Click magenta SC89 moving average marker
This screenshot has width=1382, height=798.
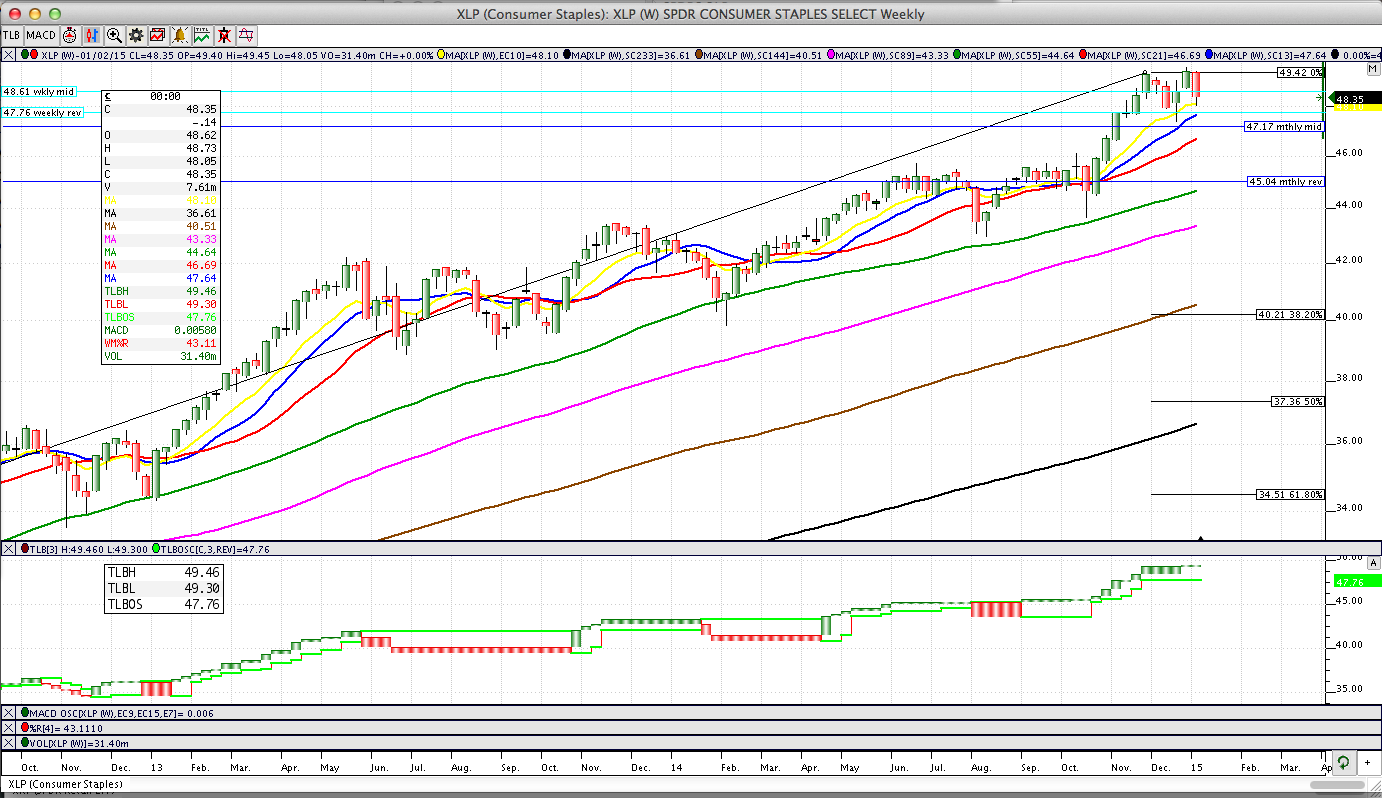(x=829, y=55)
